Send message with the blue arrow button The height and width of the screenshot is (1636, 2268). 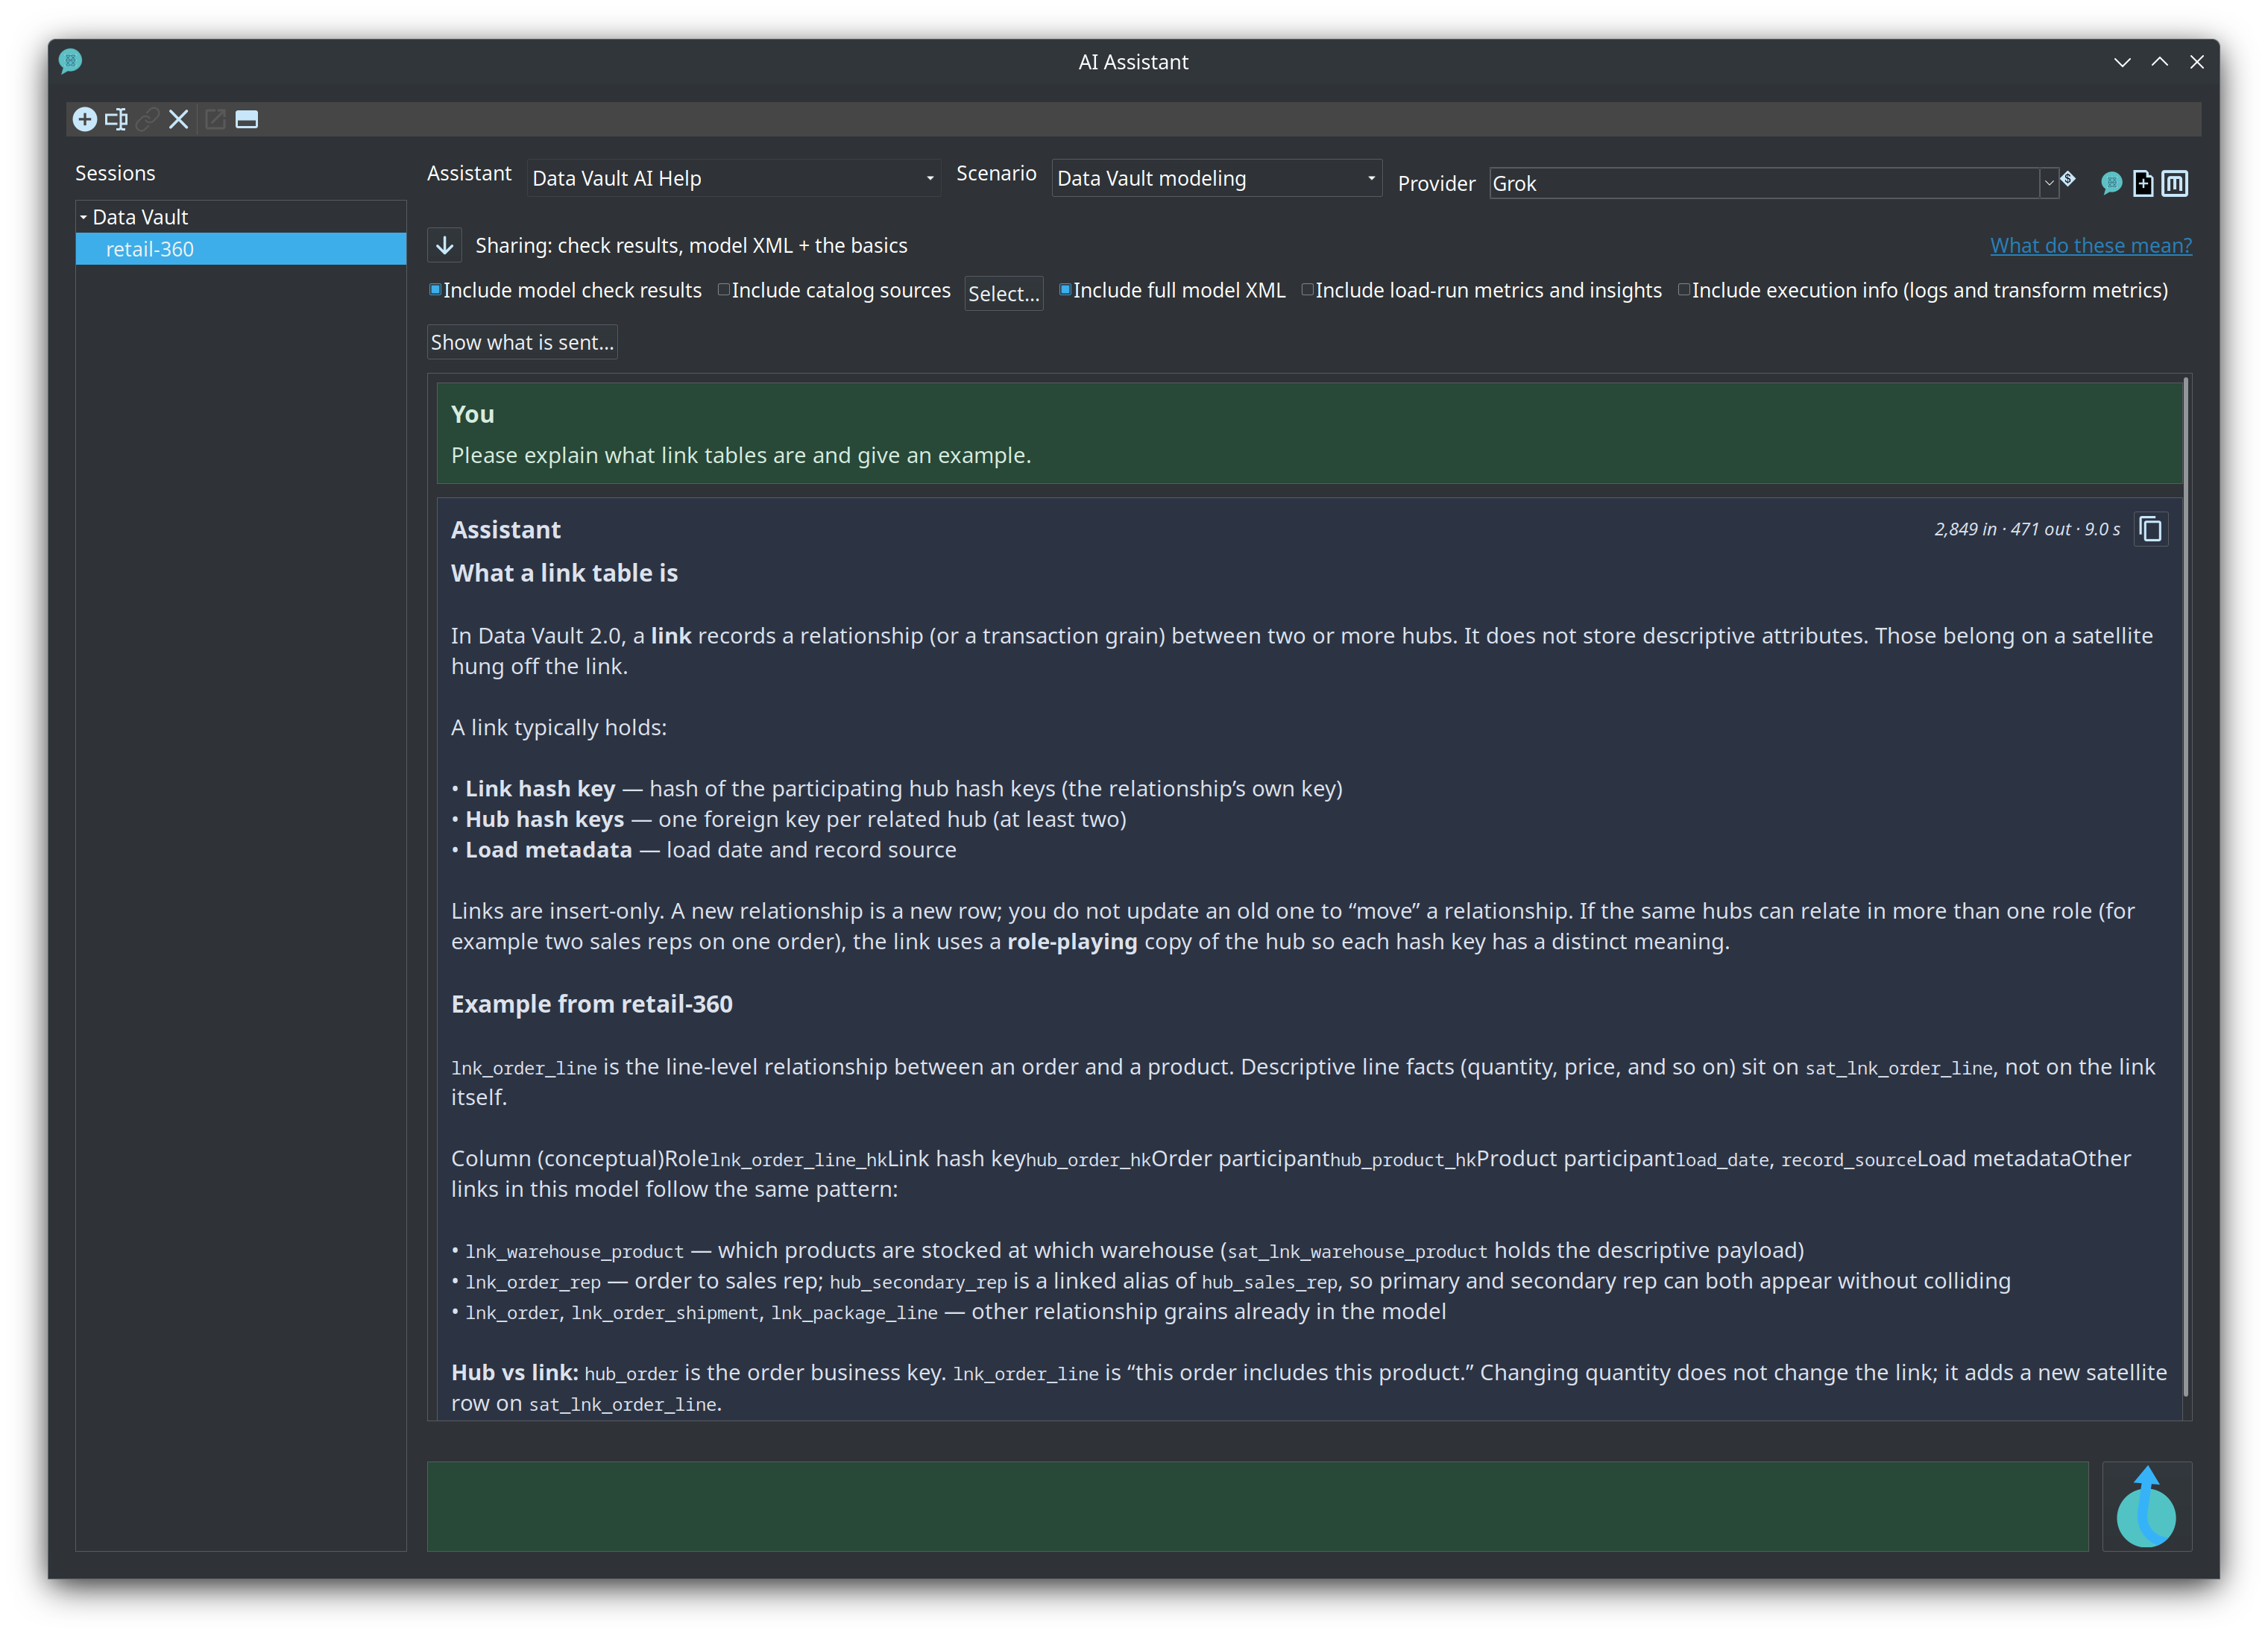click(x=2146, y=1506)
